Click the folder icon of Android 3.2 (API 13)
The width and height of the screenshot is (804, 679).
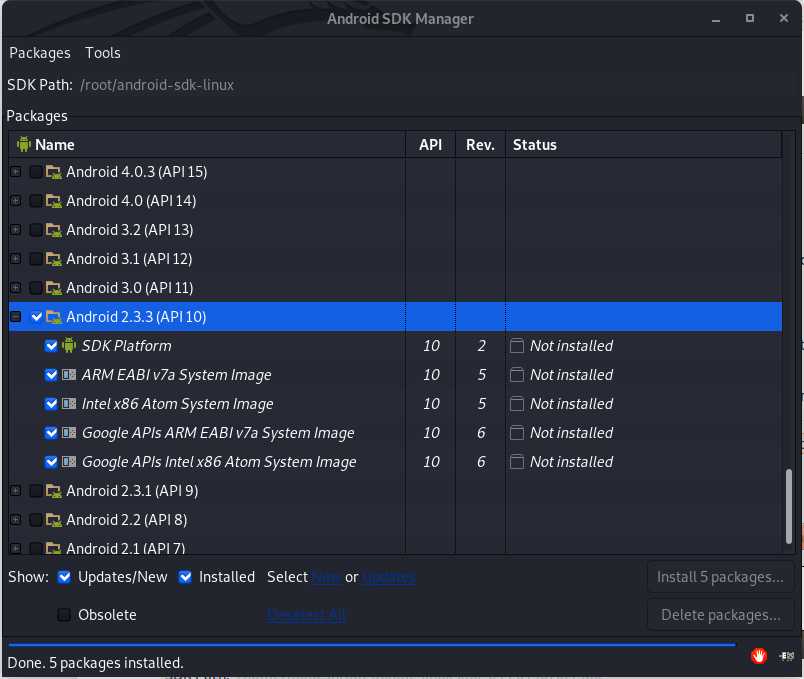pos(53,230)
